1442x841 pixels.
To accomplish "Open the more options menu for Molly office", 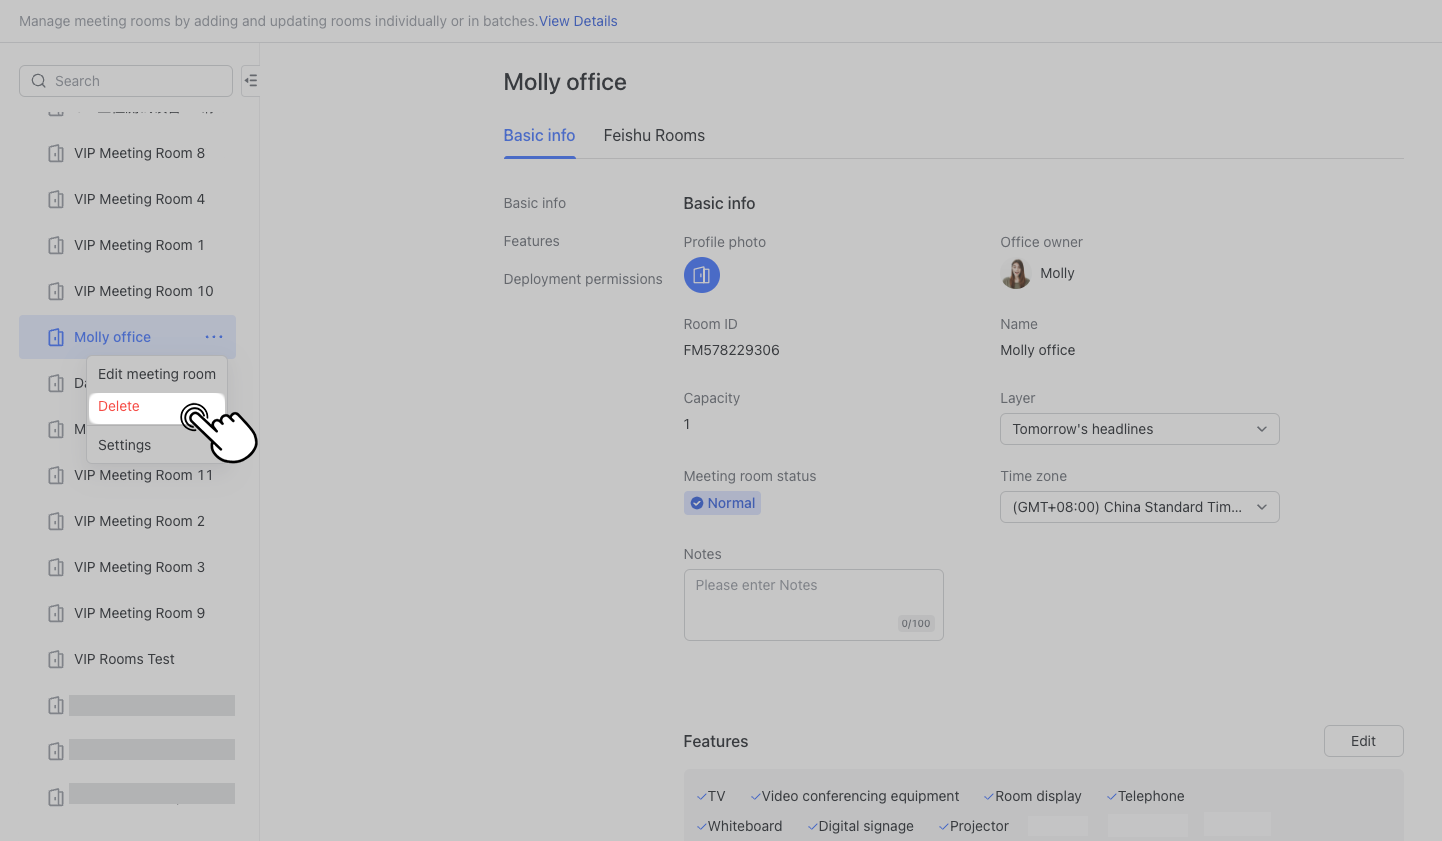I will [x=214, y=337].
